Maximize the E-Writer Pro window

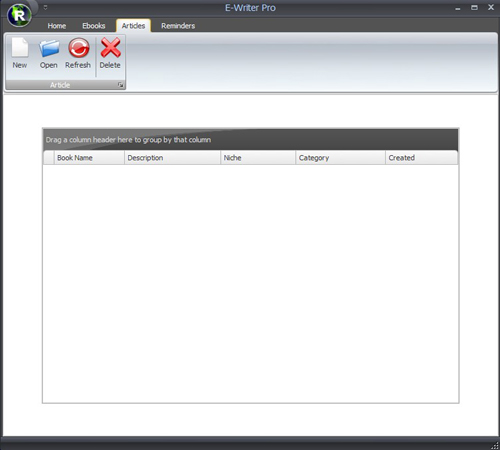click(474, 7)
